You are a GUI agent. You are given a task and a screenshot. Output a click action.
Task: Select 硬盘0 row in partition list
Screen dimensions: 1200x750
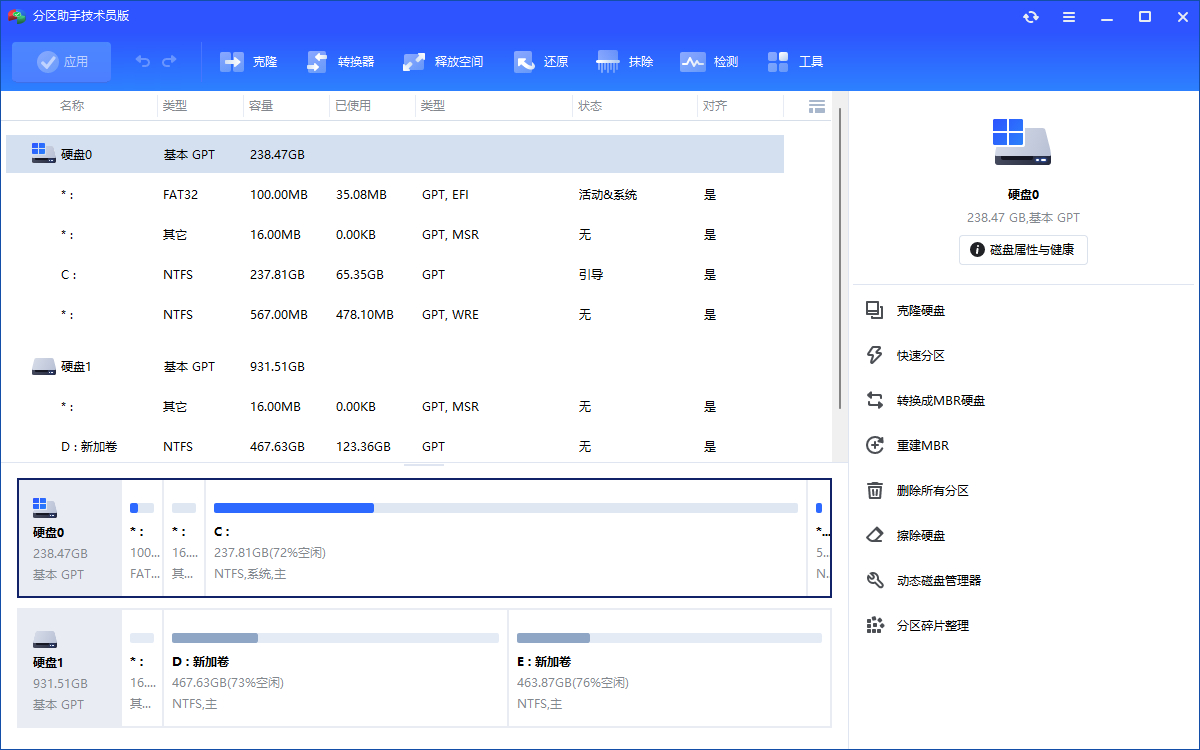tap(395, 155)
